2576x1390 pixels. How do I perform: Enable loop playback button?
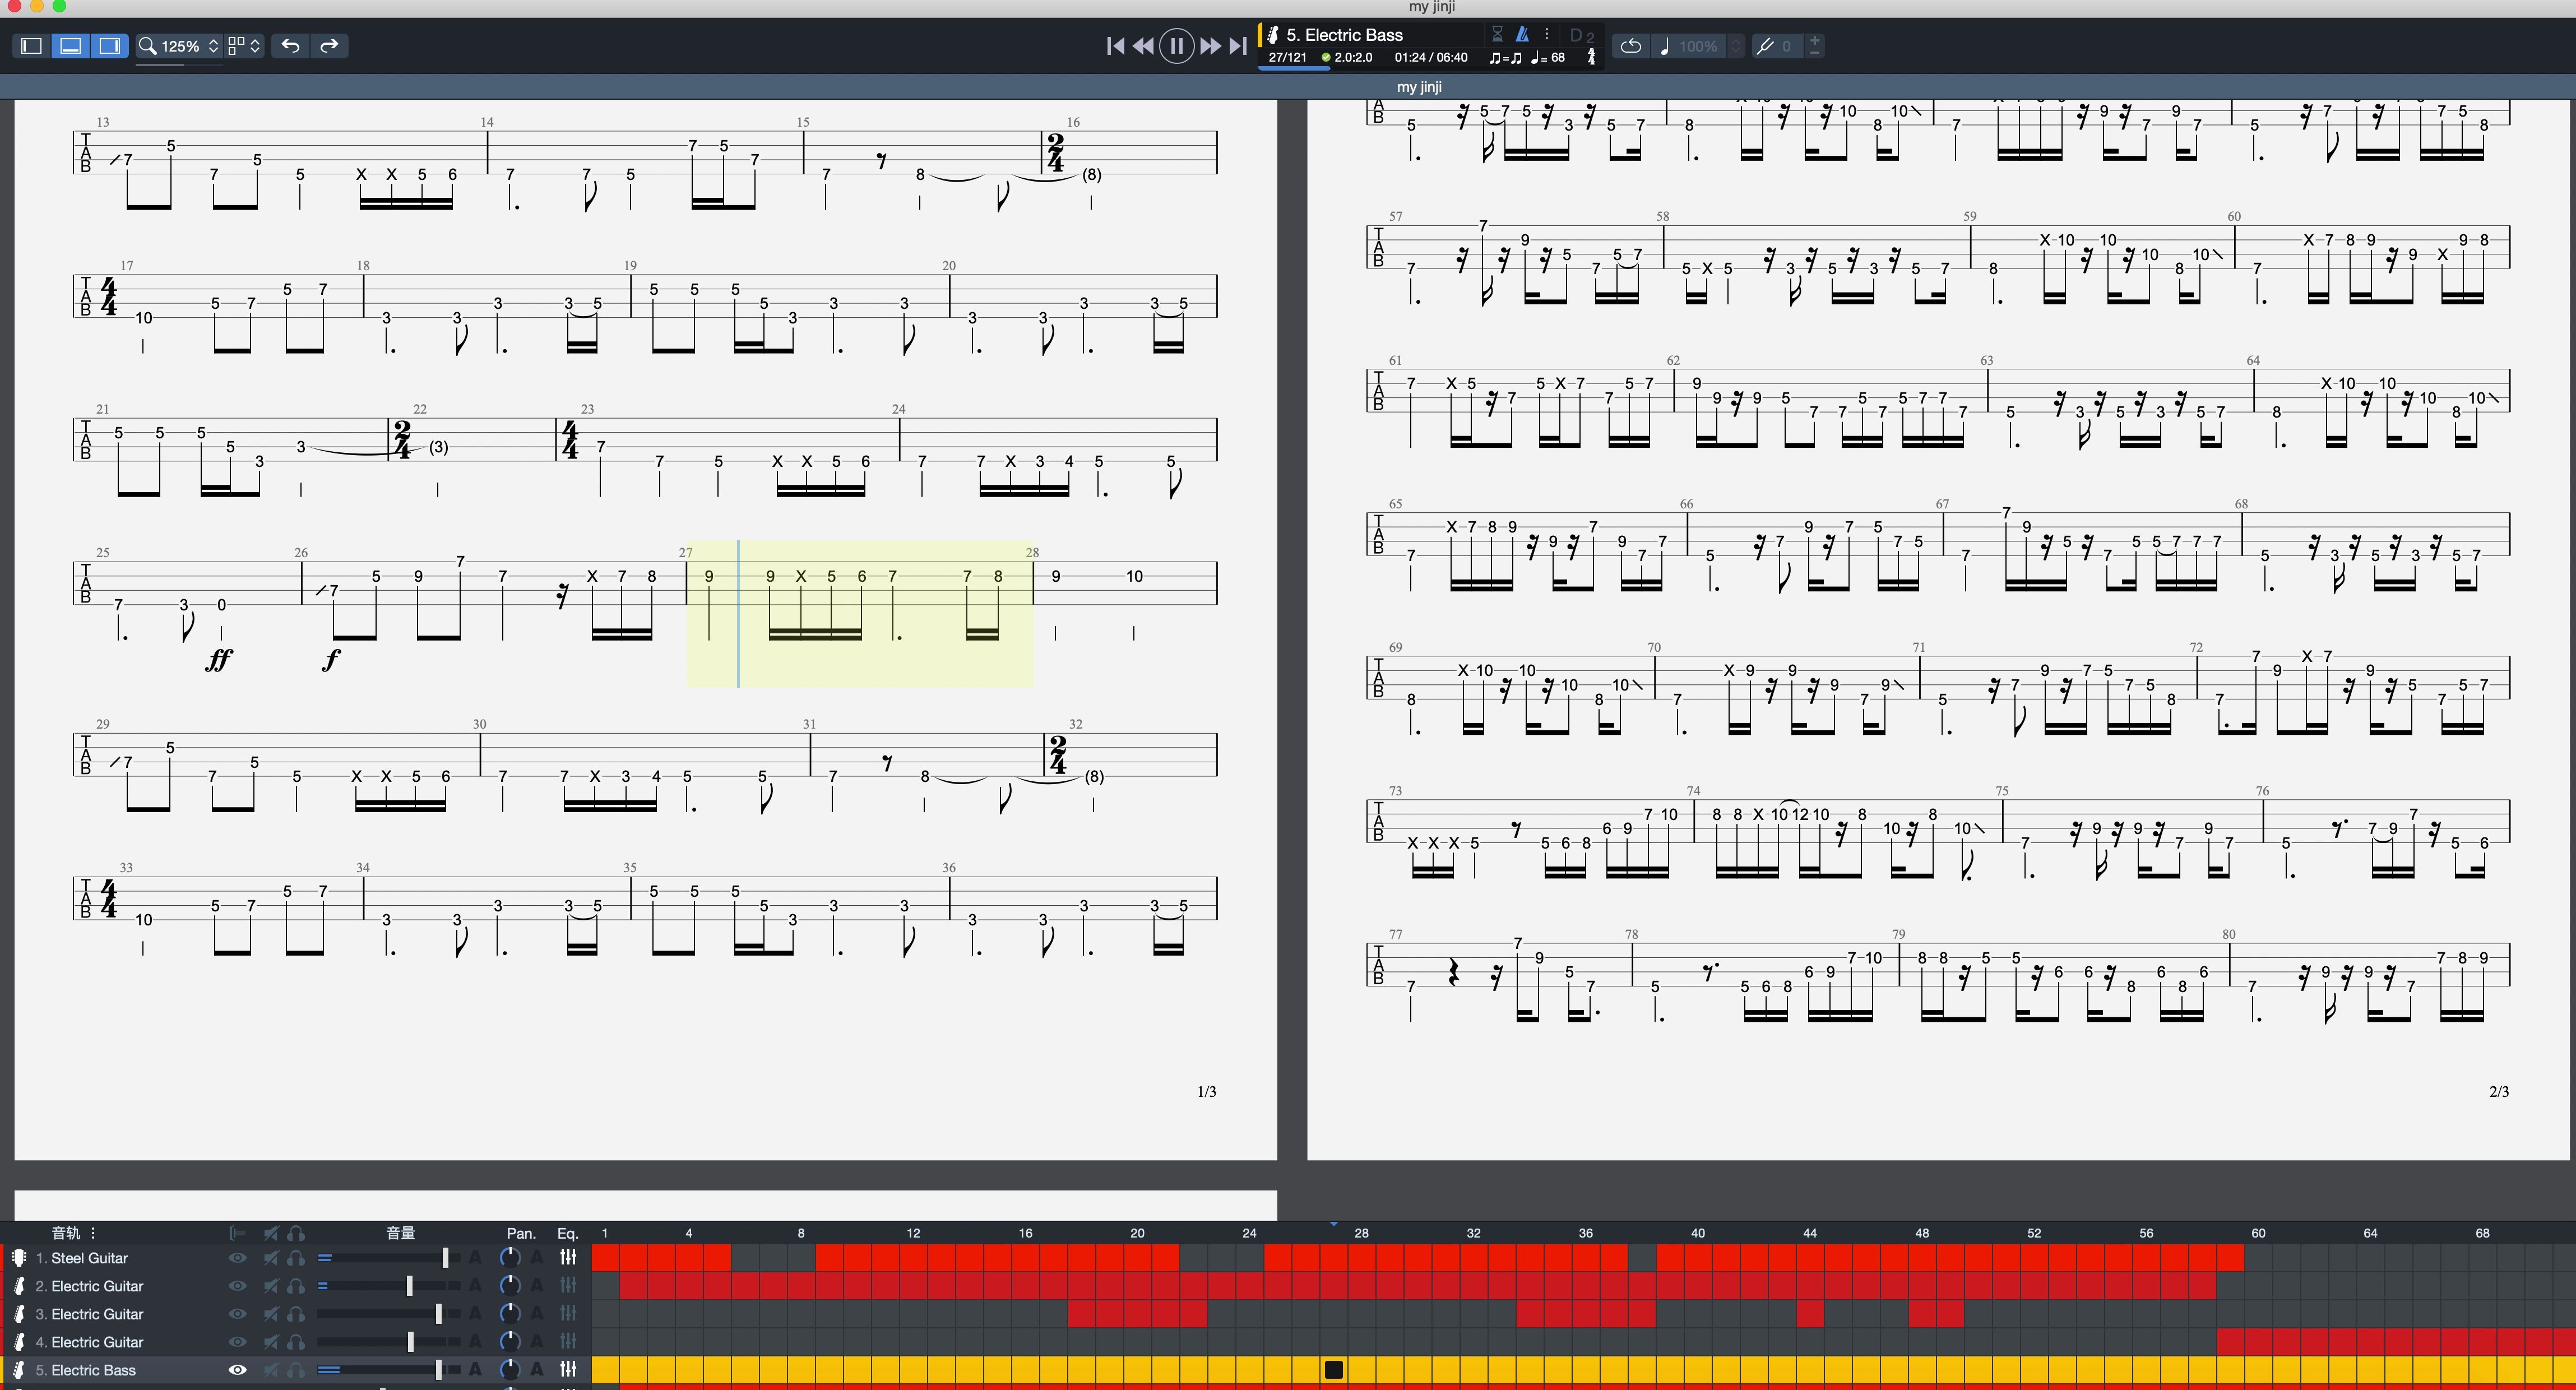(x=1630, y=46)
